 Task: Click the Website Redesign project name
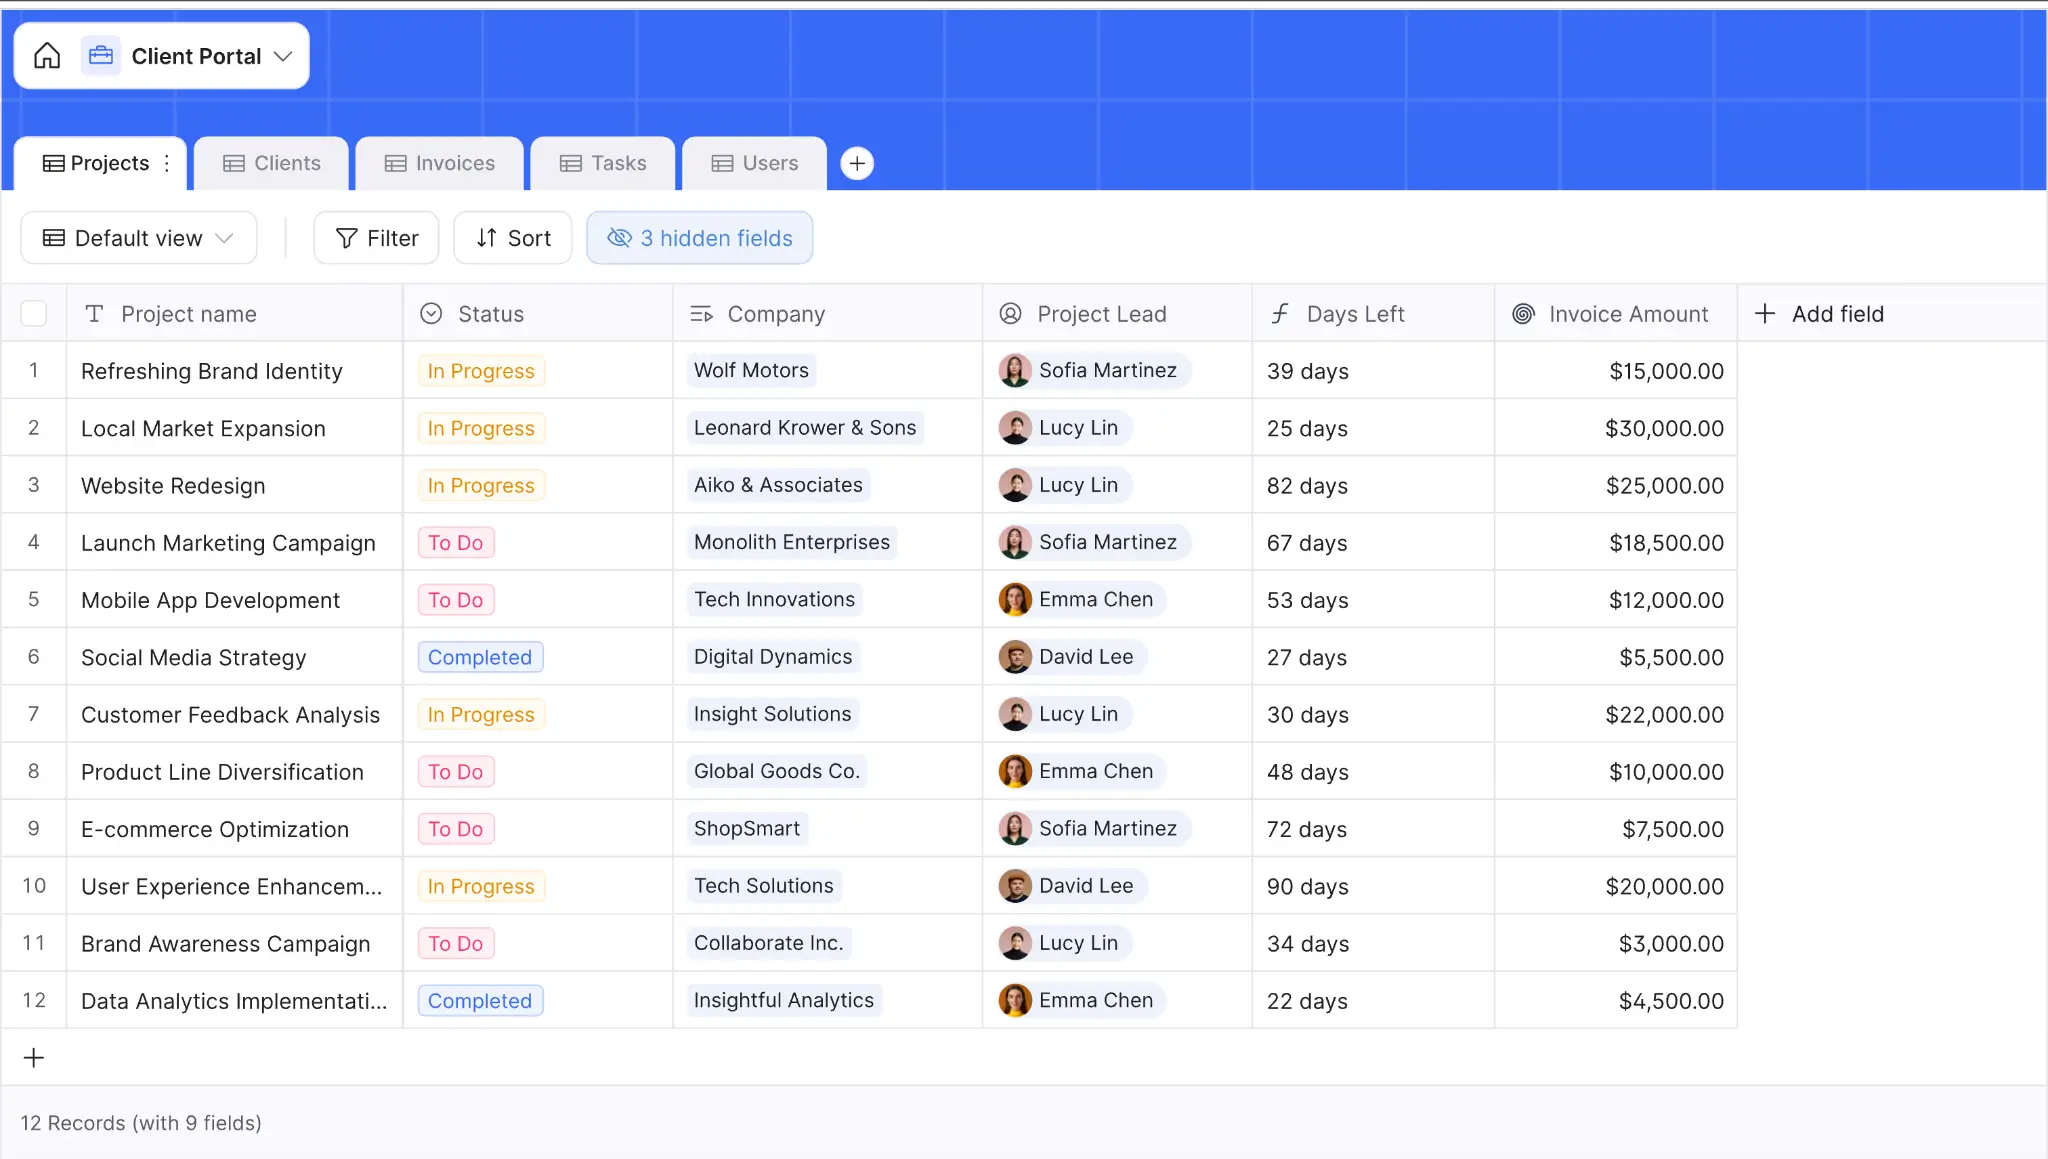(173, 486)
